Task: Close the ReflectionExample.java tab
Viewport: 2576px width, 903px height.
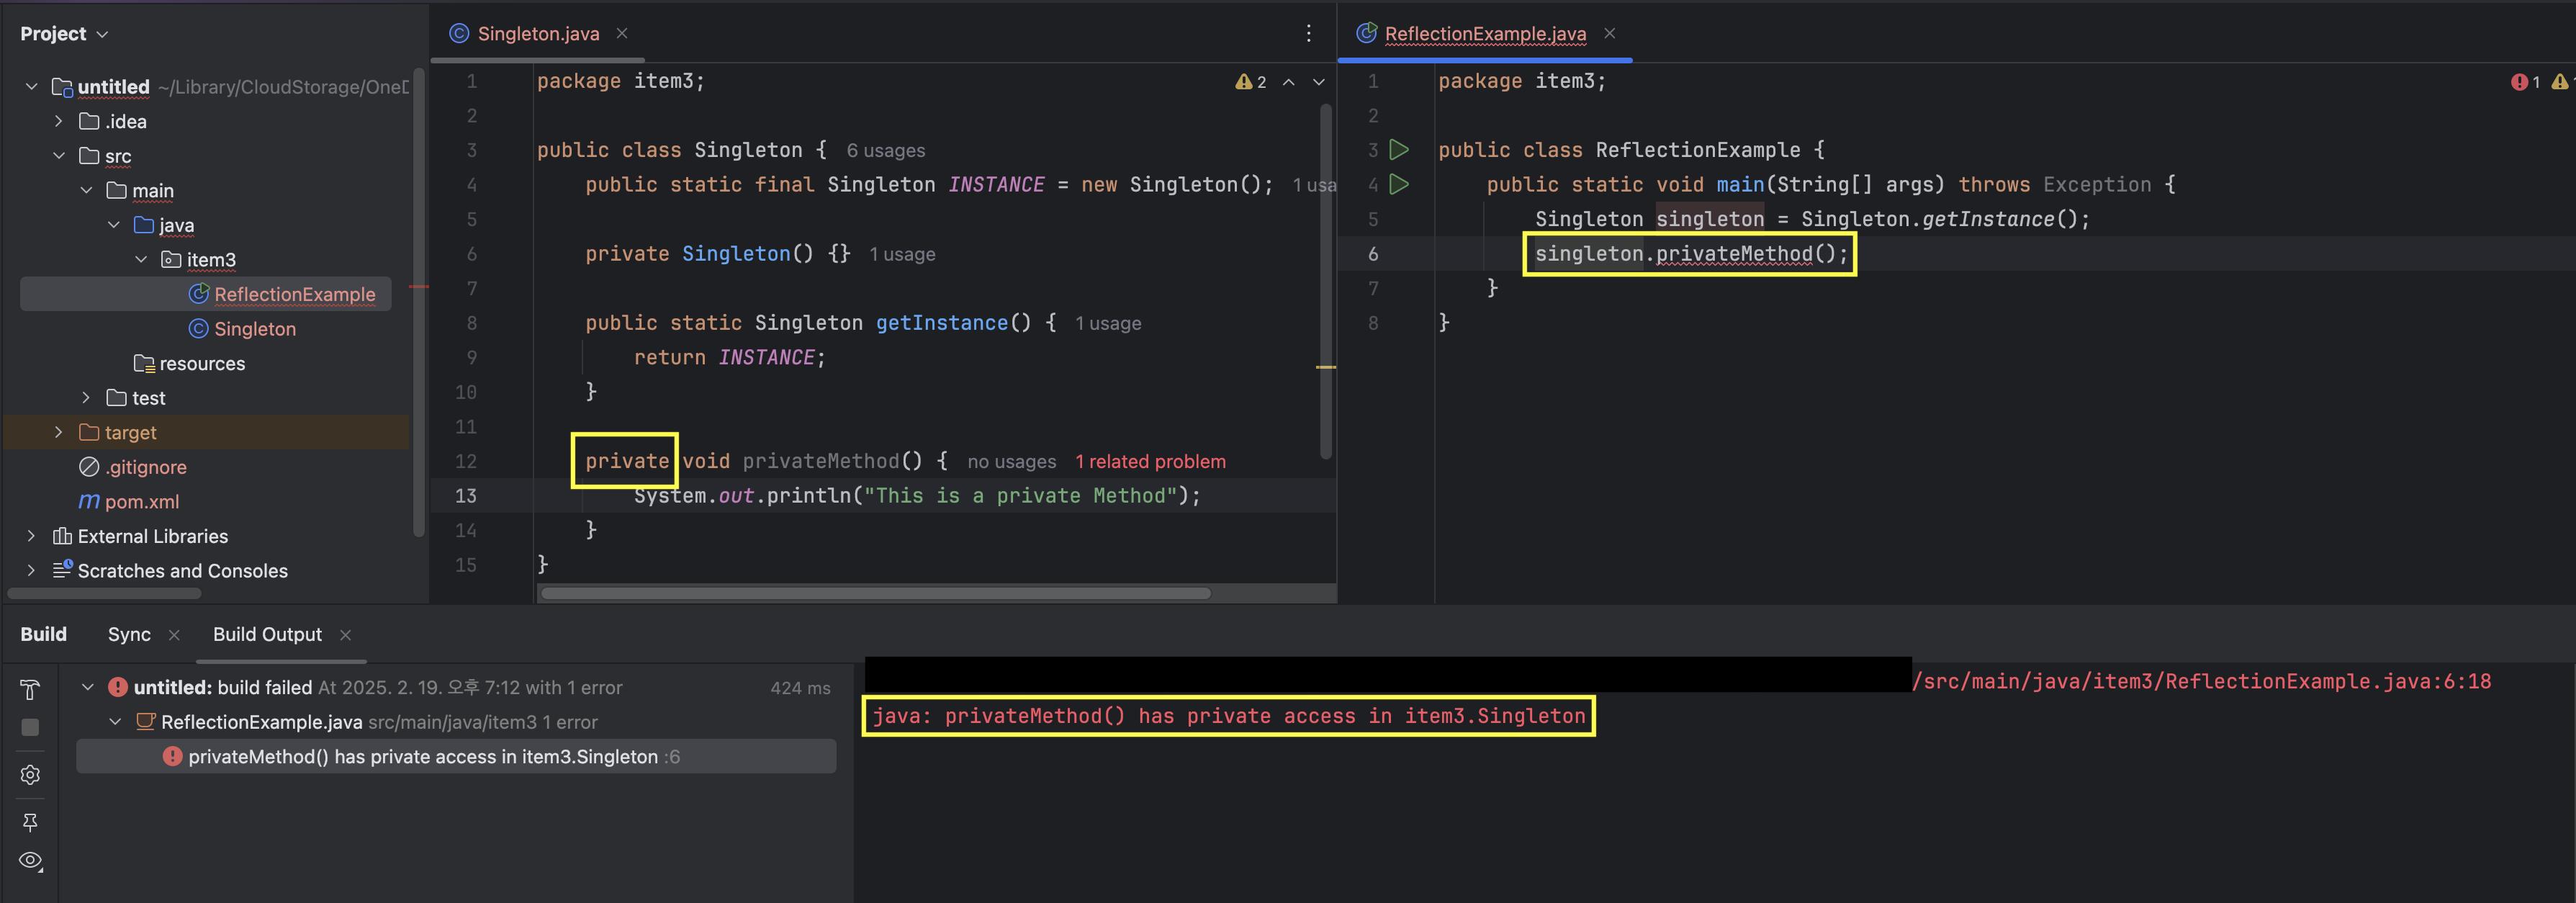Action: click(x=1609, y=34)
